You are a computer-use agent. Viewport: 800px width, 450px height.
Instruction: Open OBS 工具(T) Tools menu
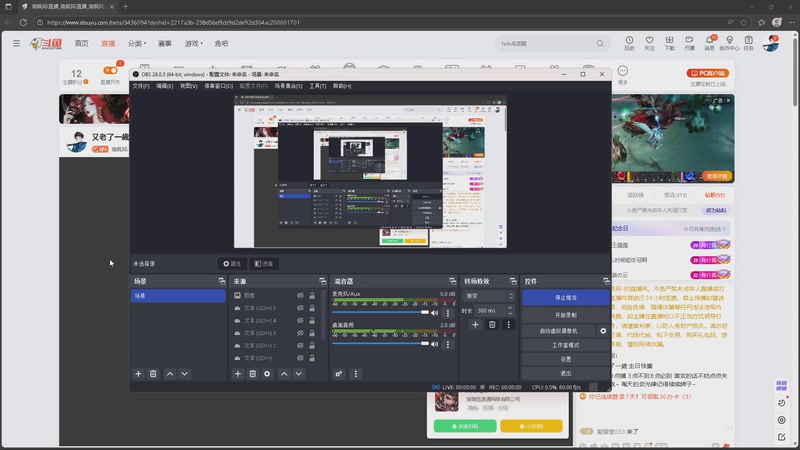click(x=317, y=86)
